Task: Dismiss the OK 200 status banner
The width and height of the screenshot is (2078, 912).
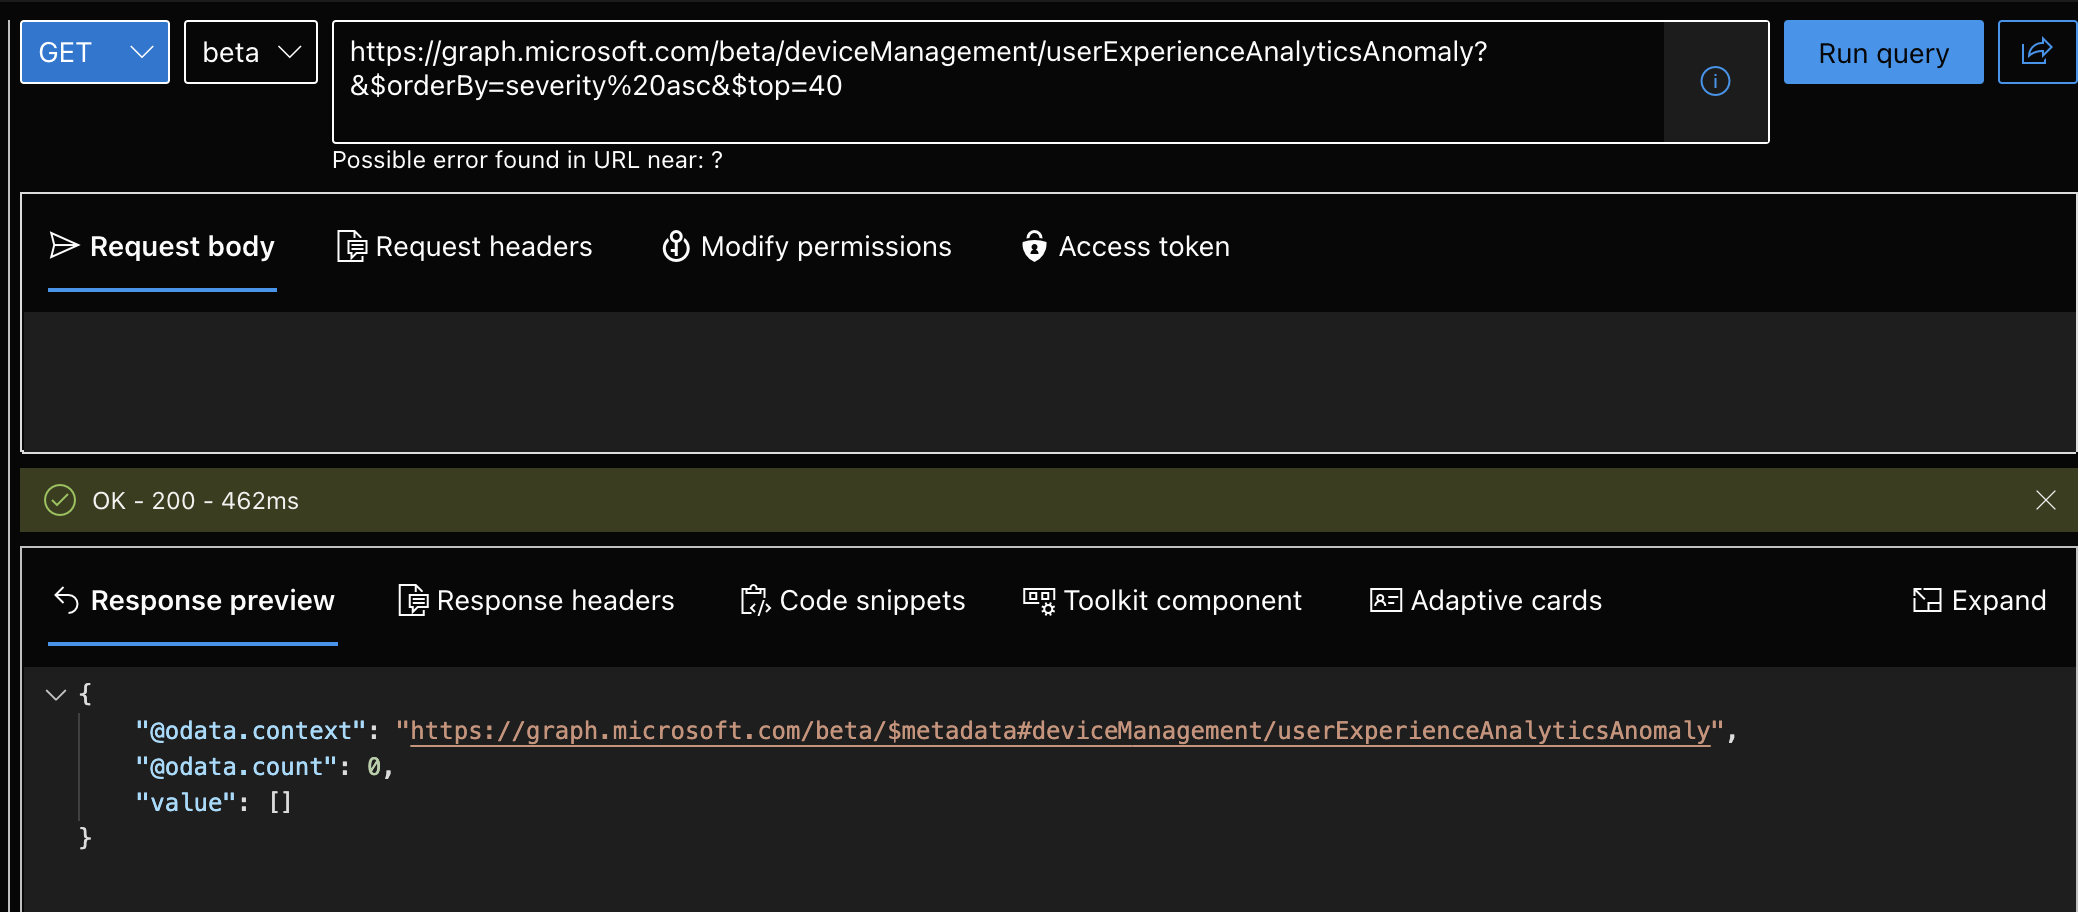Action: (2046, 500)
